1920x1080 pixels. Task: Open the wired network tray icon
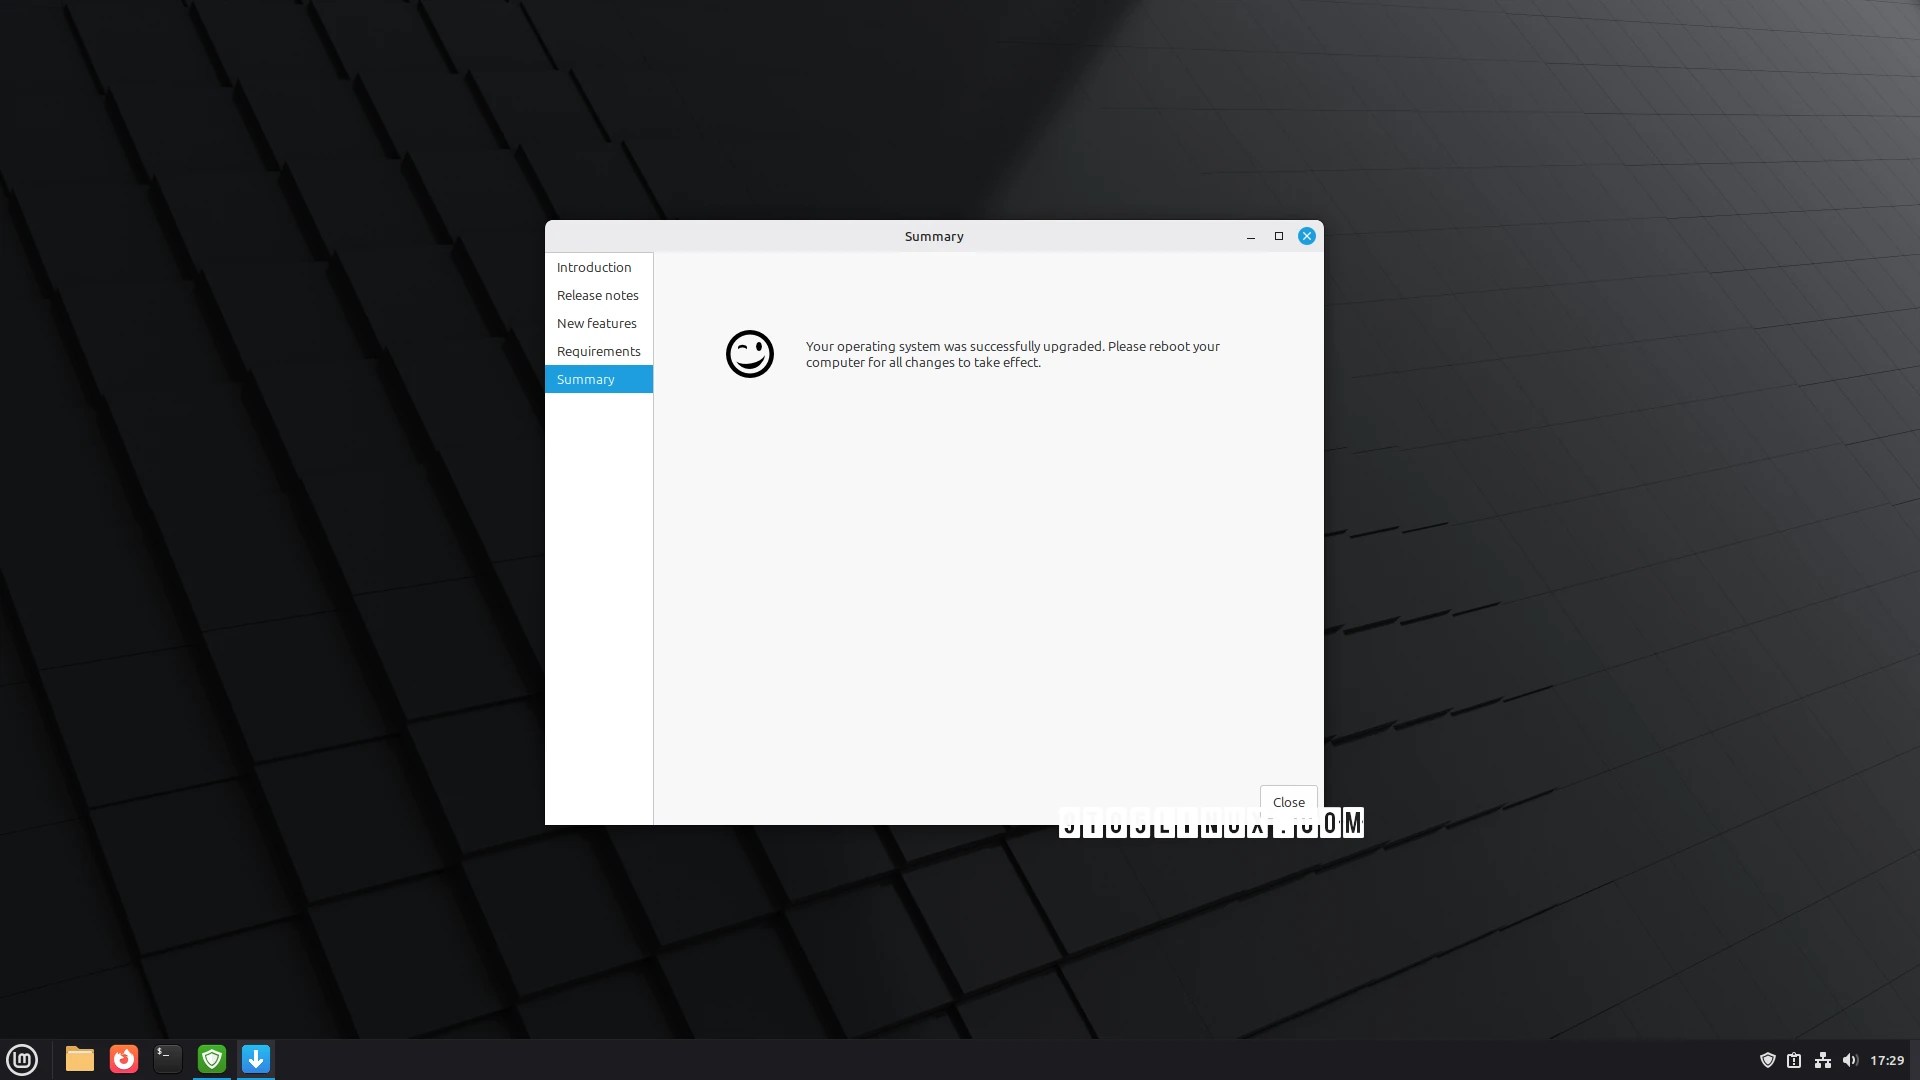pyautogui.click(x=1822, y=1060)
